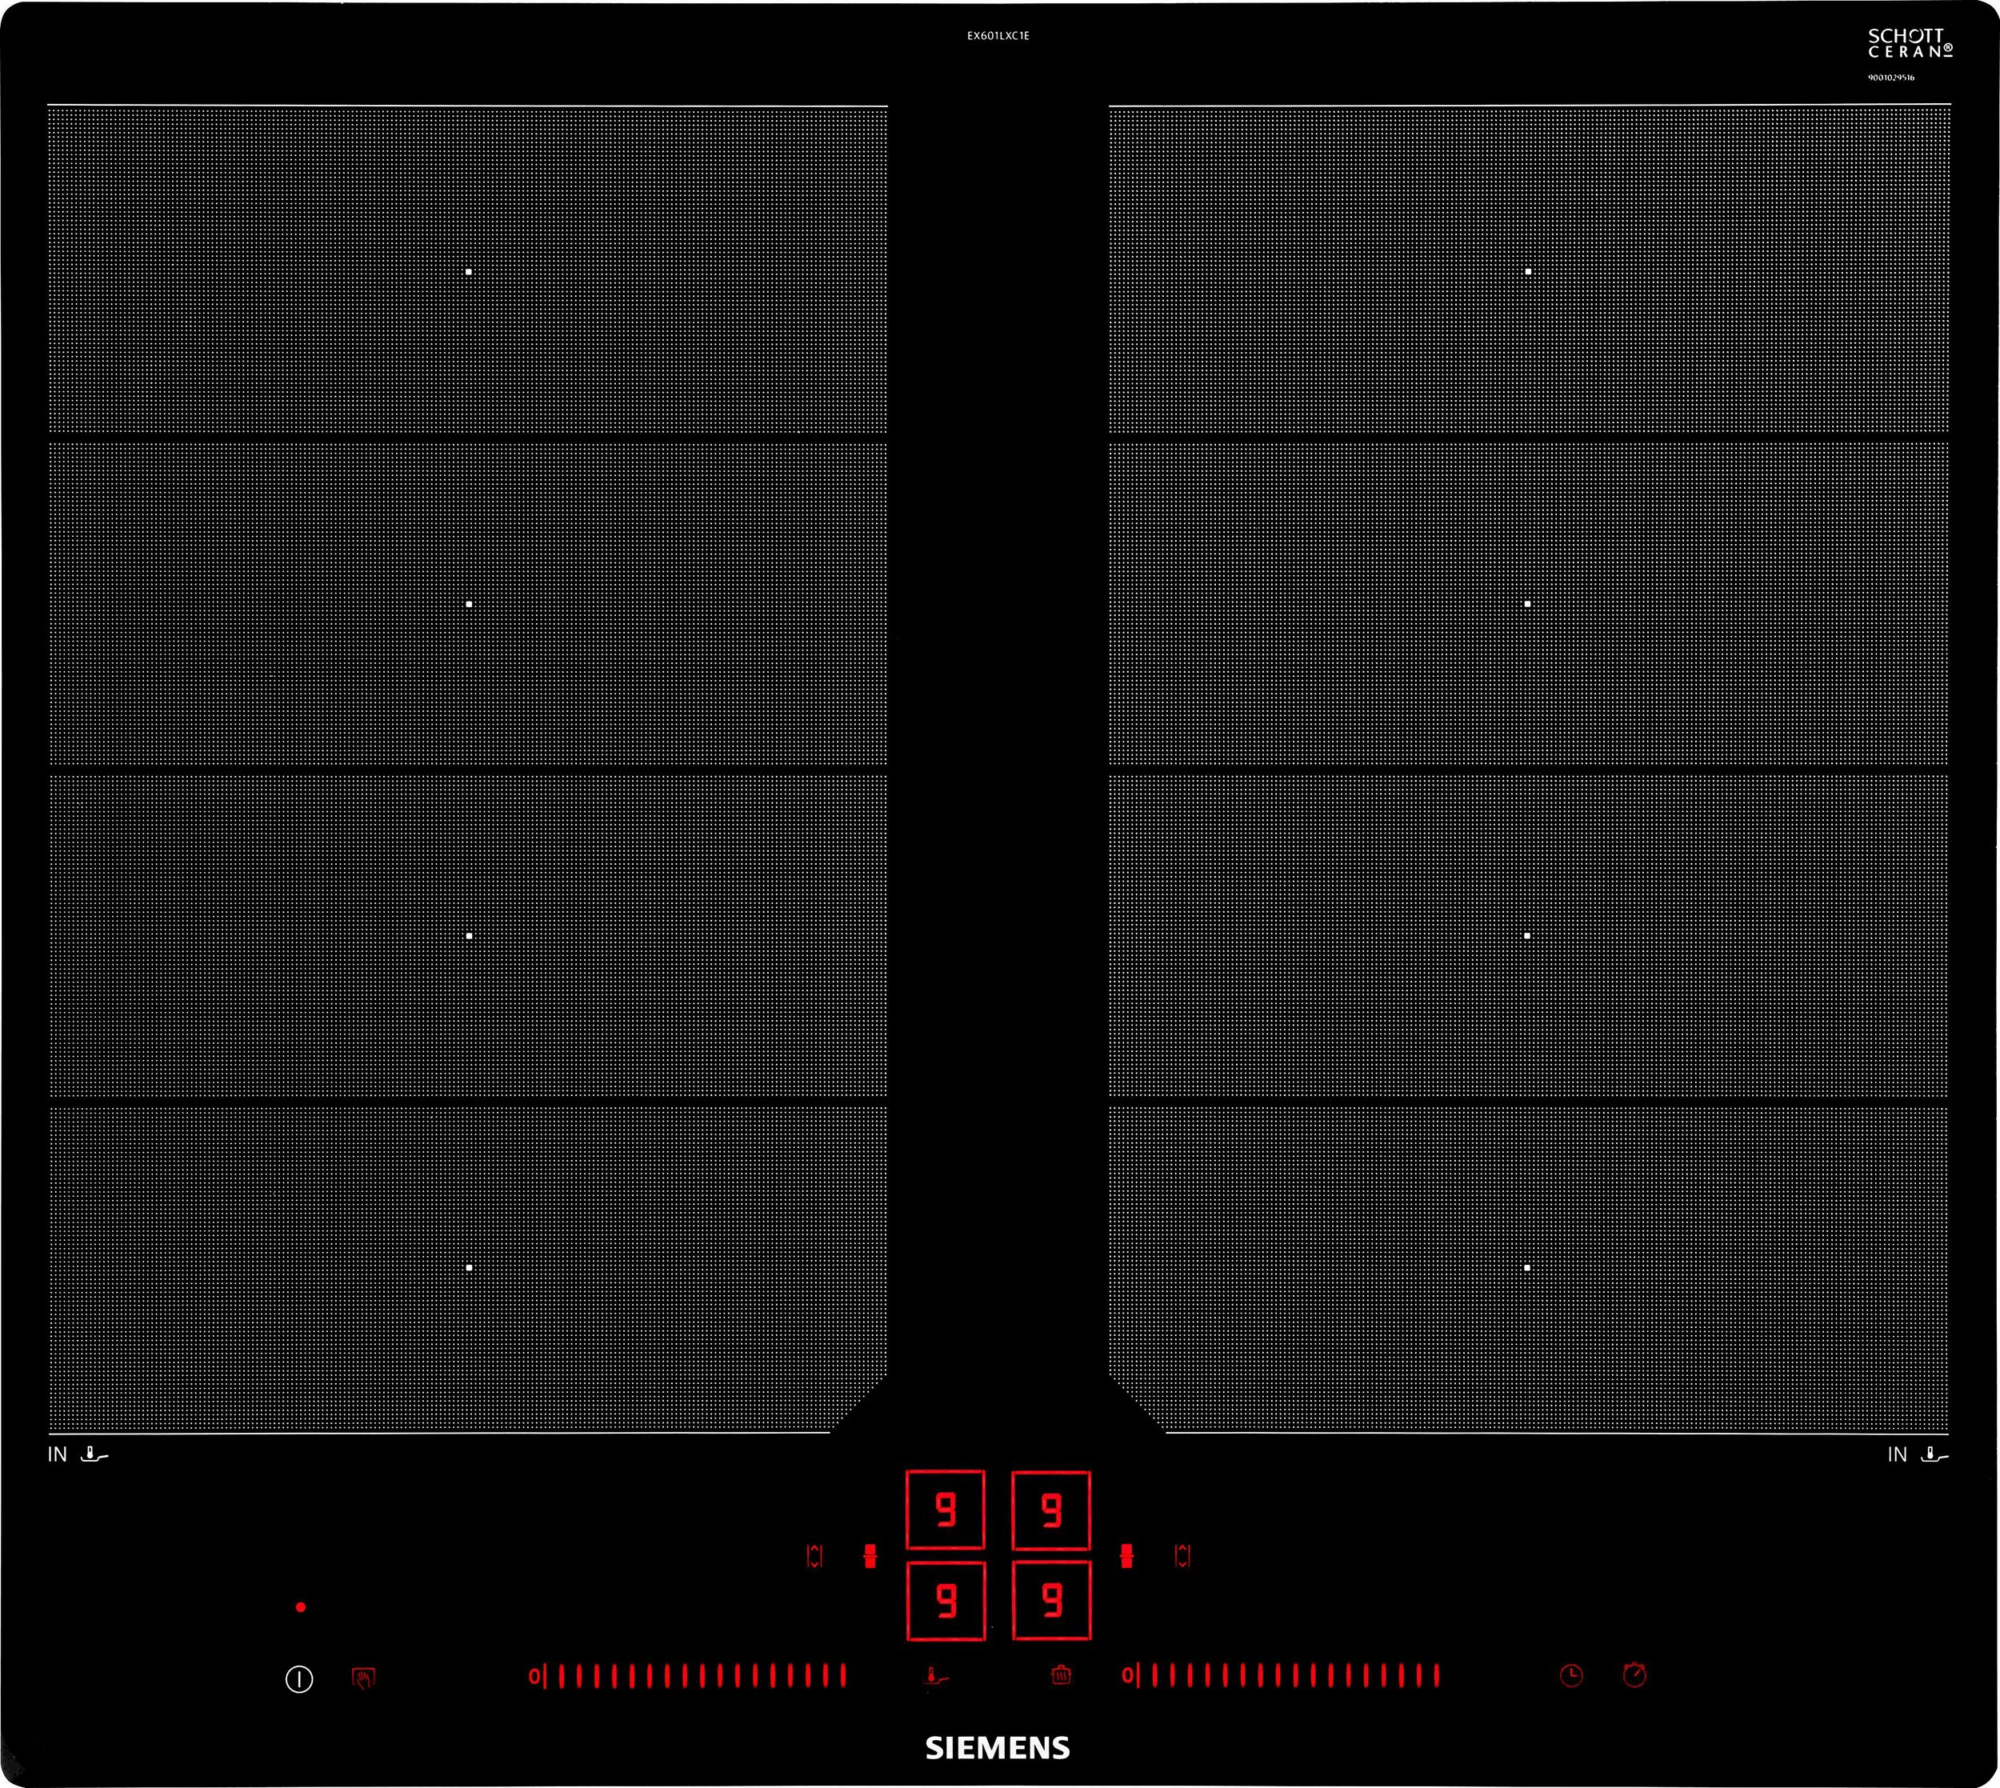Tap the keep-warm function icon
This screenshot has height=1788, width=2000.
tap(1061, 1675)
